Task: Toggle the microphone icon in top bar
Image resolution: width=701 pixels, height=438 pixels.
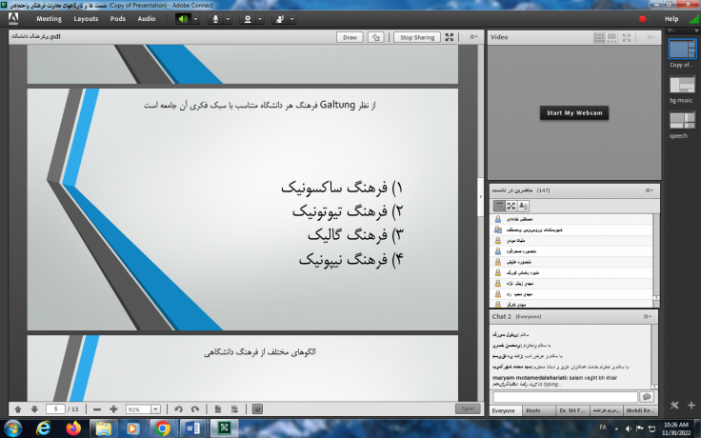Action: [215, 19]
